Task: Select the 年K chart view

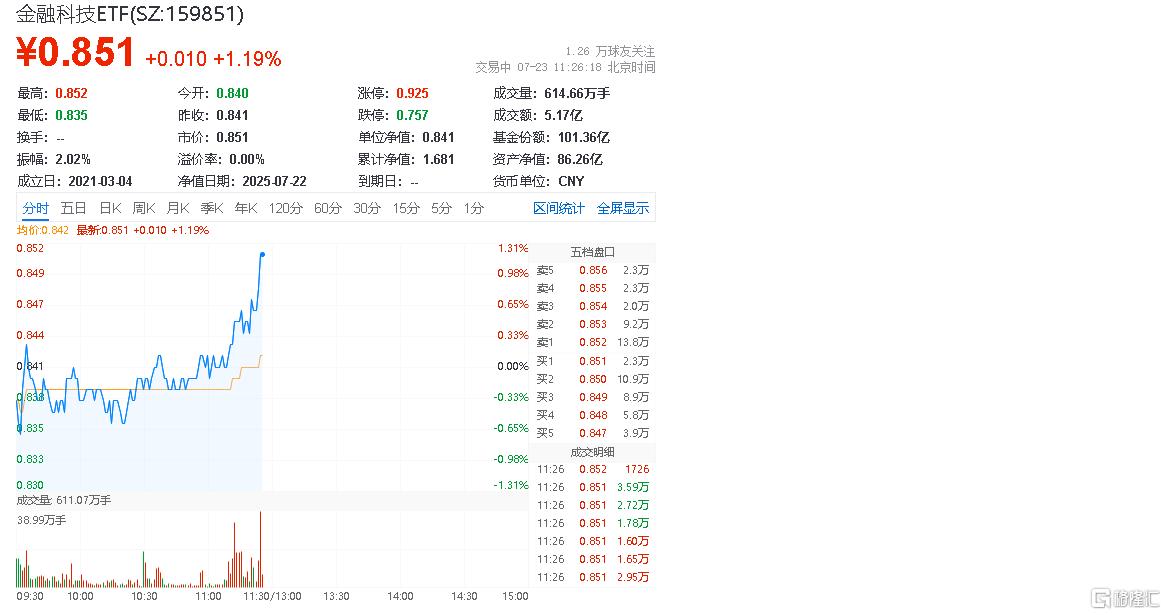Action: point(246,208)
